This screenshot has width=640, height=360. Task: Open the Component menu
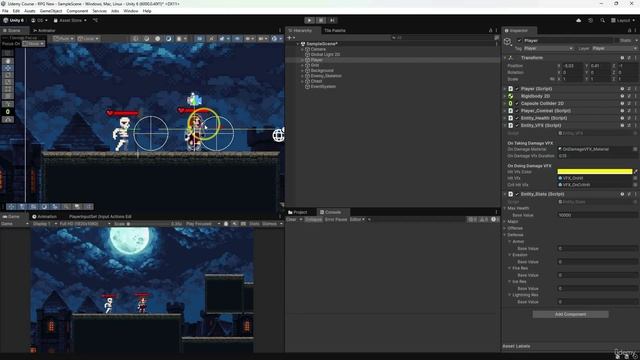[x=77, y=11]
